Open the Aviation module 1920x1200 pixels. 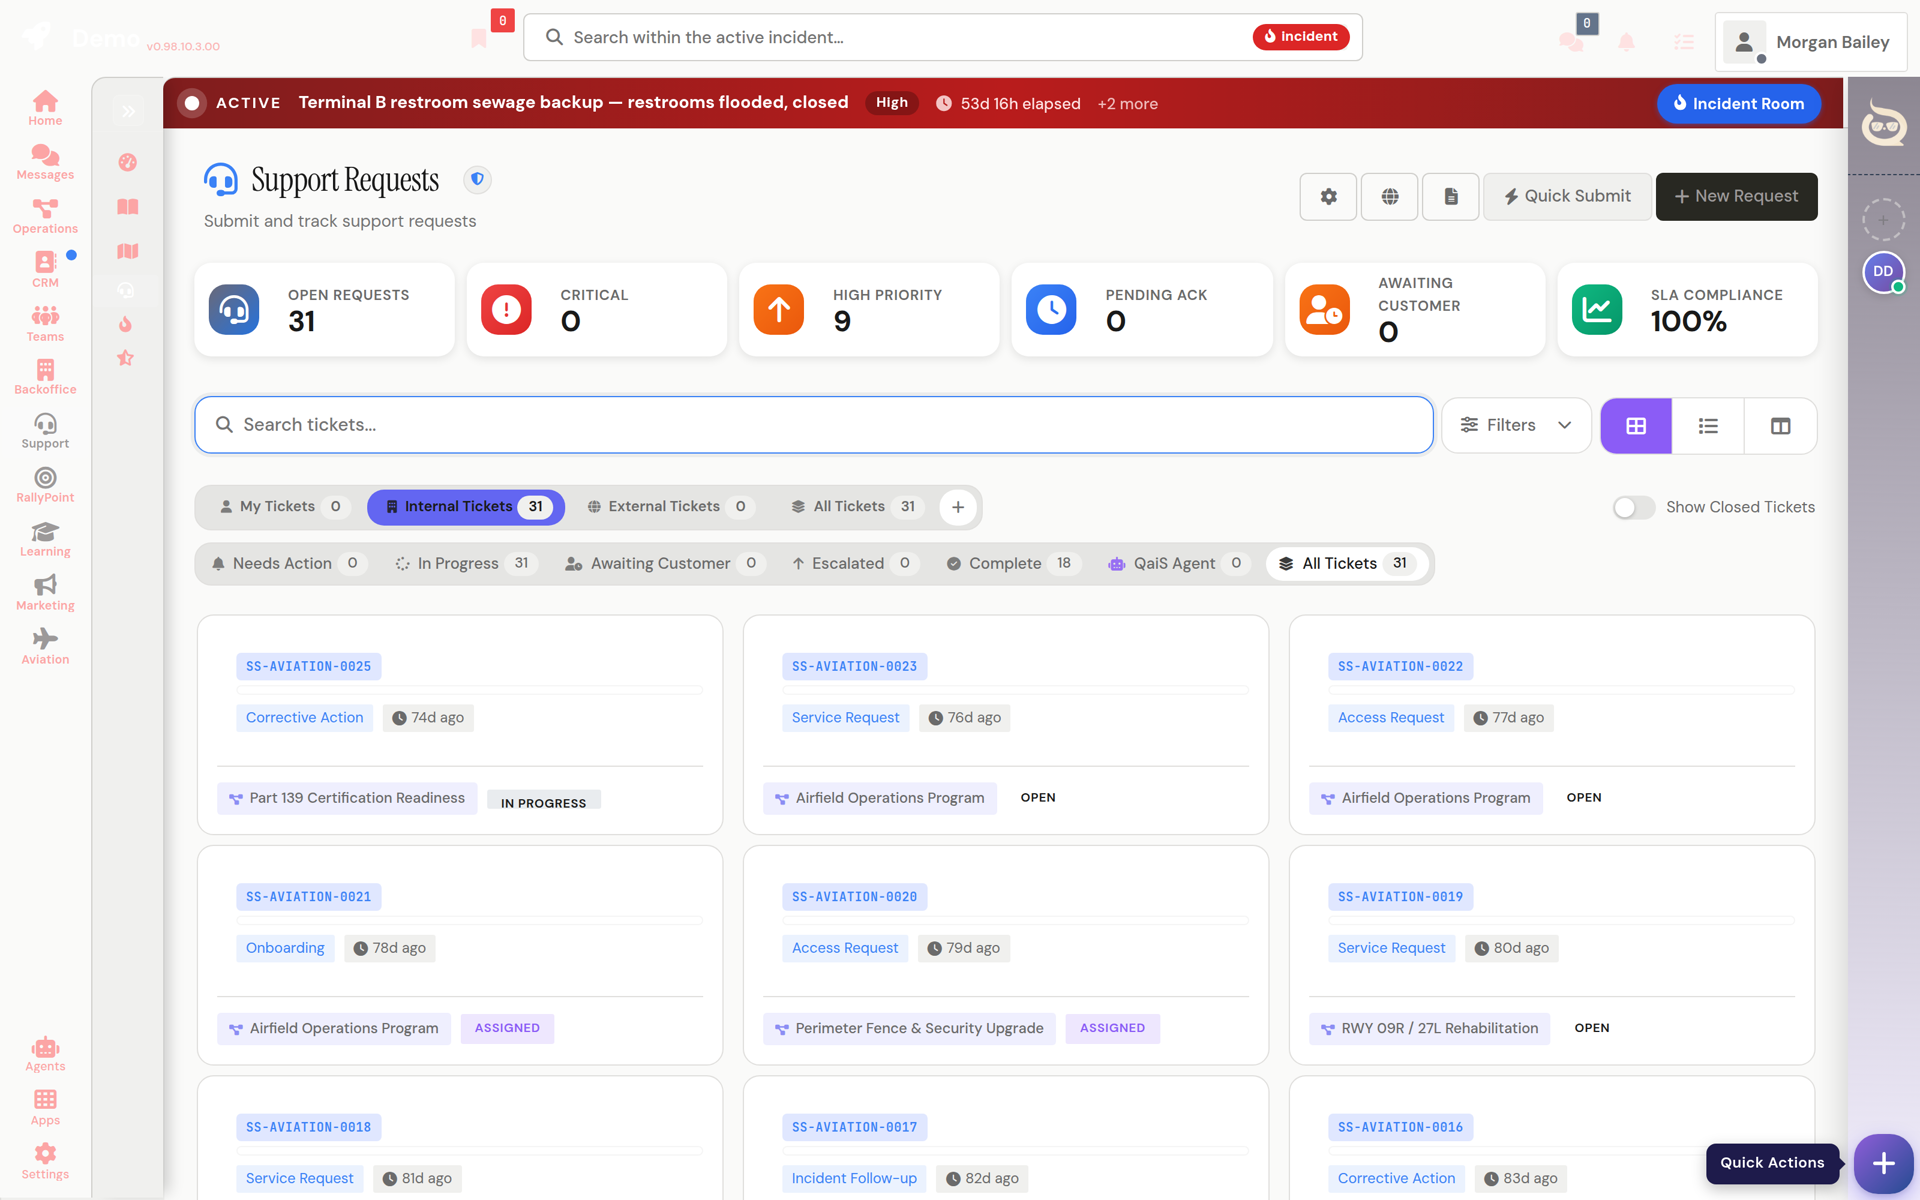point(45,648)
